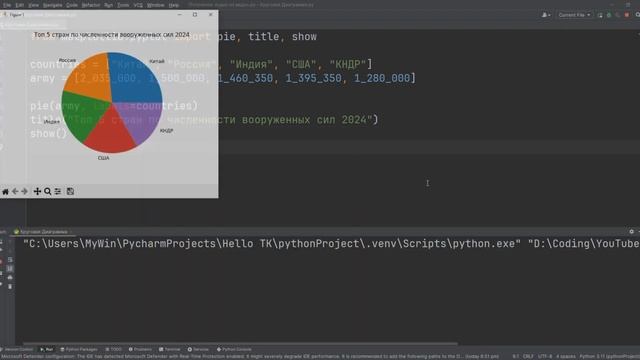Open the Window menu
The width and height of the screenshot is (640, 360).
(155, 5)
